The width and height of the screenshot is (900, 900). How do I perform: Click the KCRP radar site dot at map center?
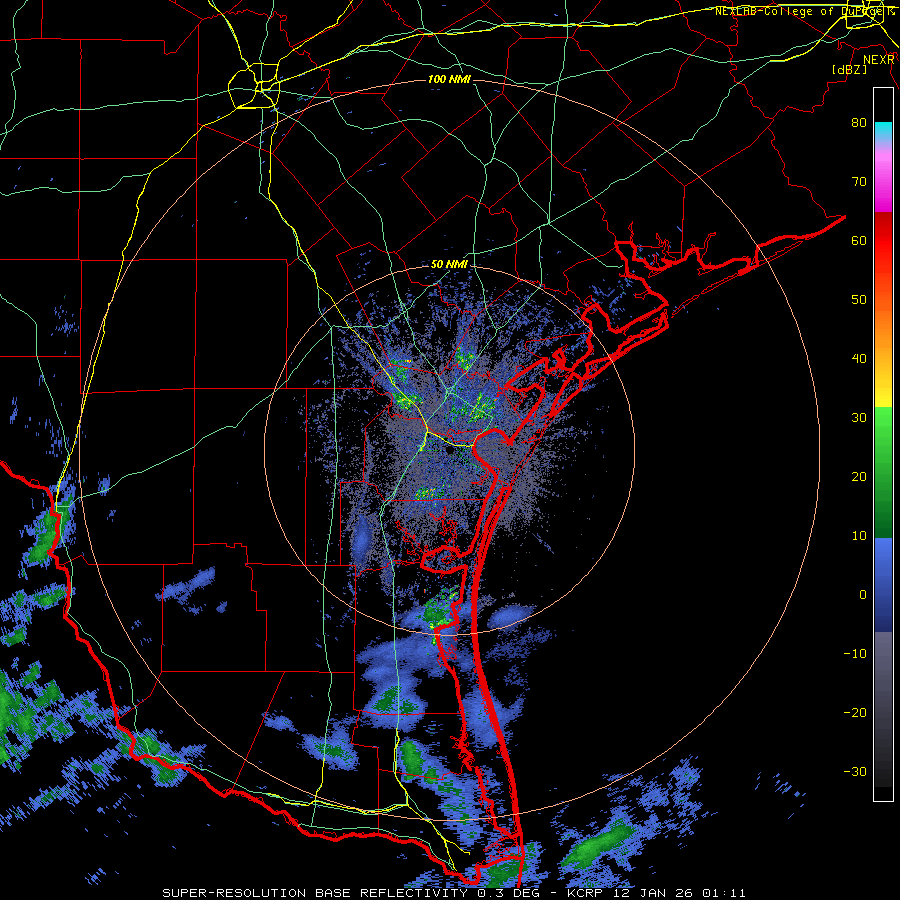450,450
